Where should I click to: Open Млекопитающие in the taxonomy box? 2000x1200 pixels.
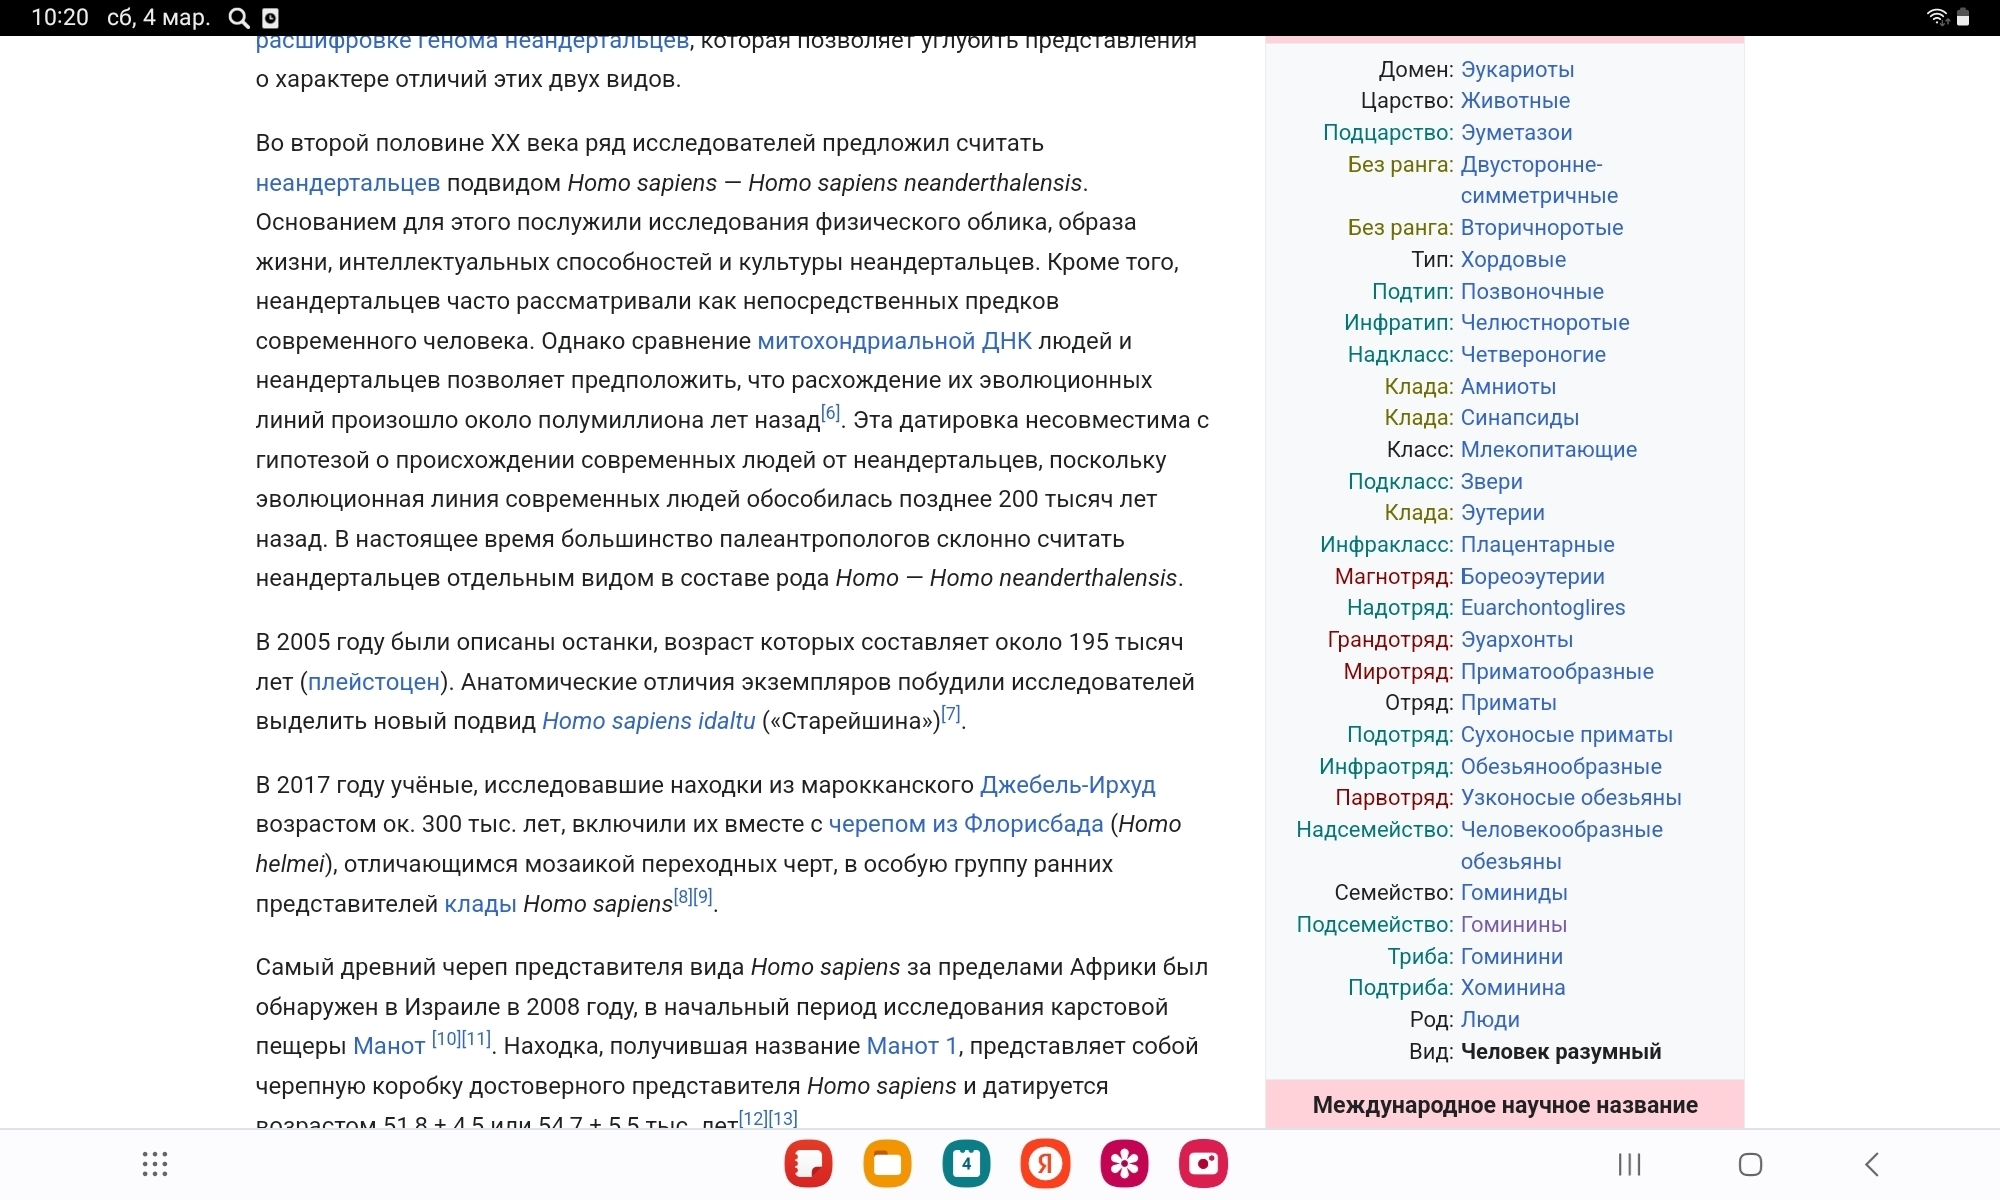coord(1548,450)
